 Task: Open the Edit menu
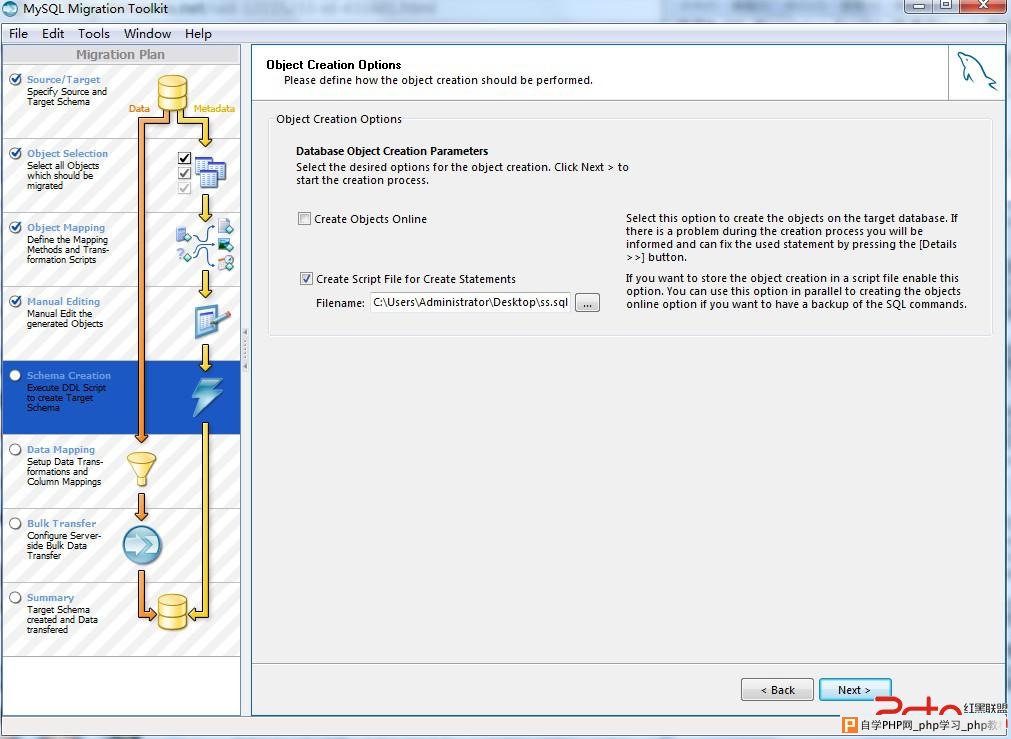53,34
